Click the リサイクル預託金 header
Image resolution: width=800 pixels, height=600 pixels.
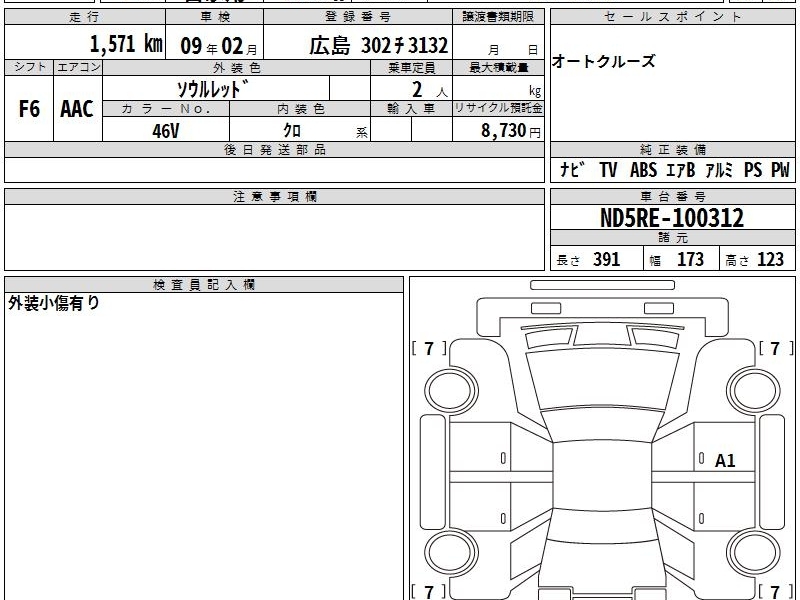click(x=498, y=109)
